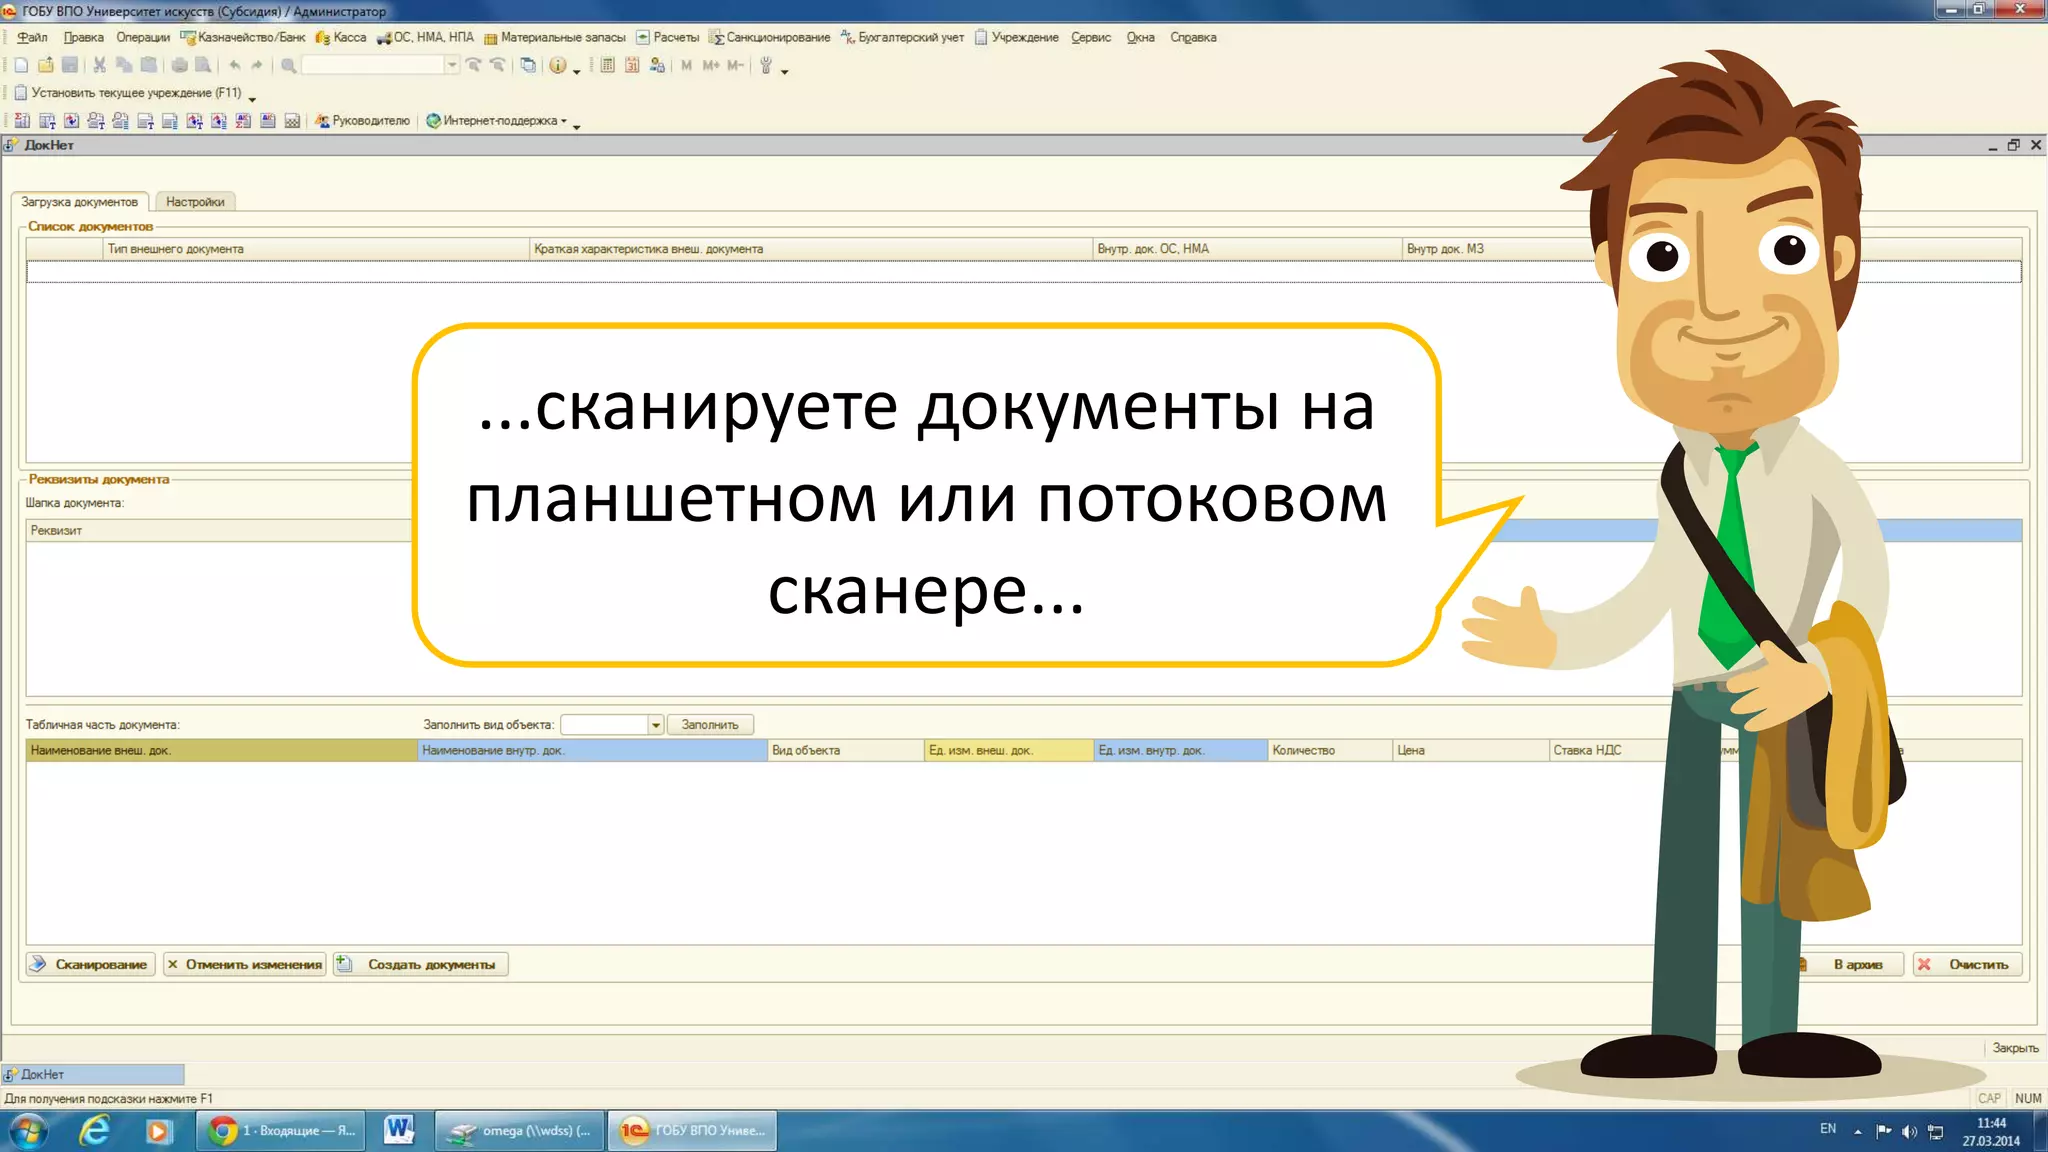Screen dimensions: 2048x1152
Task: Click the M memory button
Action: (686, 65)
